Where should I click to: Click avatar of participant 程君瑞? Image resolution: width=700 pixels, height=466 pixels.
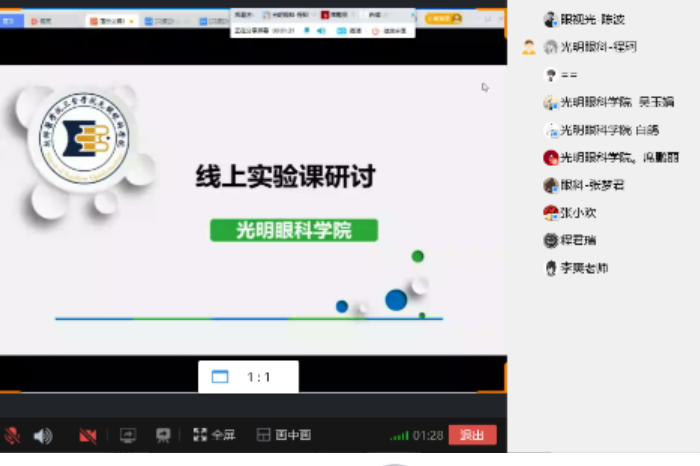(550, 240)
